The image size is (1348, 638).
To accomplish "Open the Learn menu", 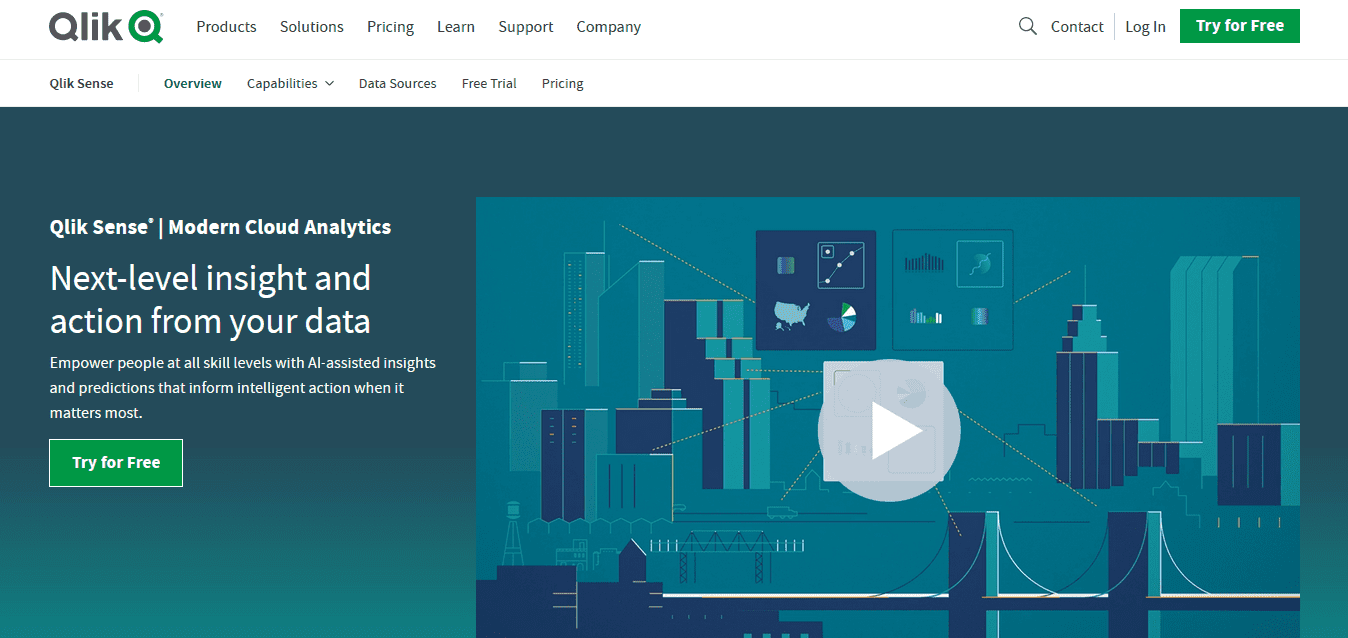I will pyautogui.click(x=456, y=27).
